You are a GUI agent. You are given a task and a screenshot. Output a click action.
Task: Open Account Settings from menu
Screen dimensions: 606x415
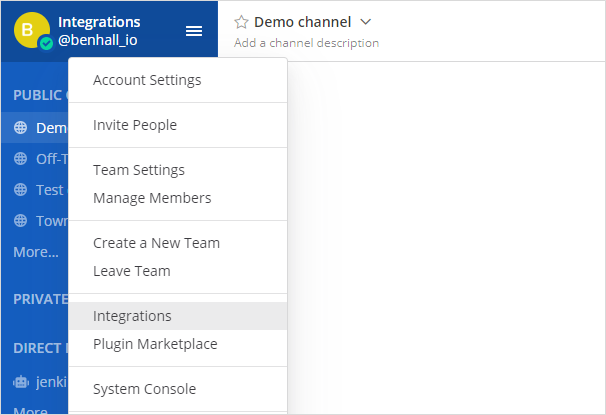pyautogui.click(x=178, y=80)
